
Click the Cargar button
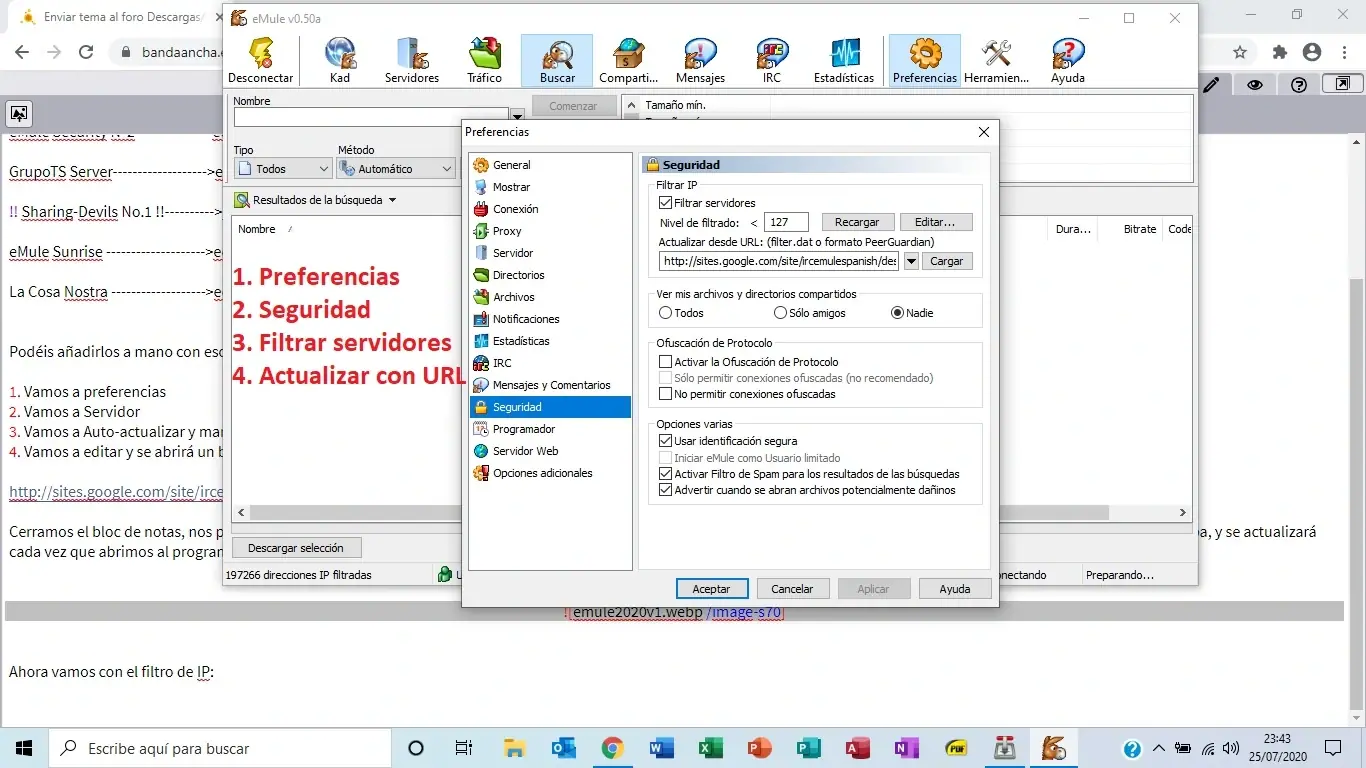[946, 261]
